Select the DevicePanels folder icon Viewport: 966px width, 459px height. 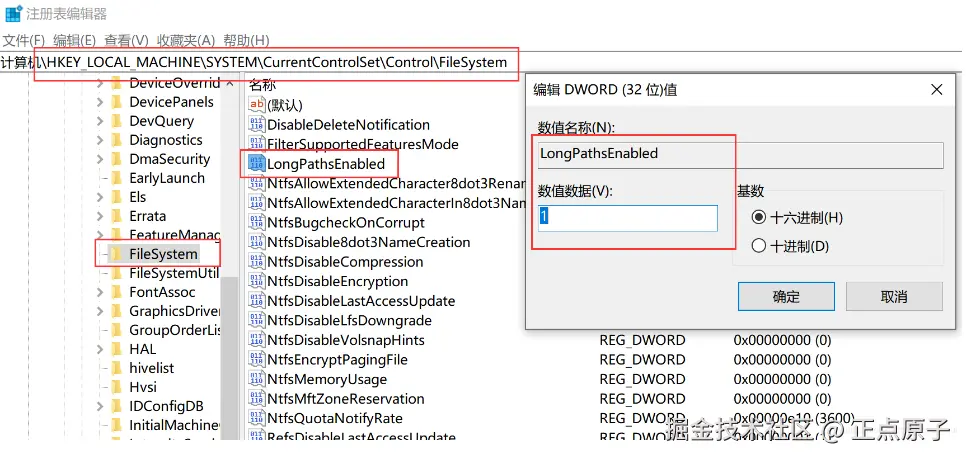[x=116, y=102]
